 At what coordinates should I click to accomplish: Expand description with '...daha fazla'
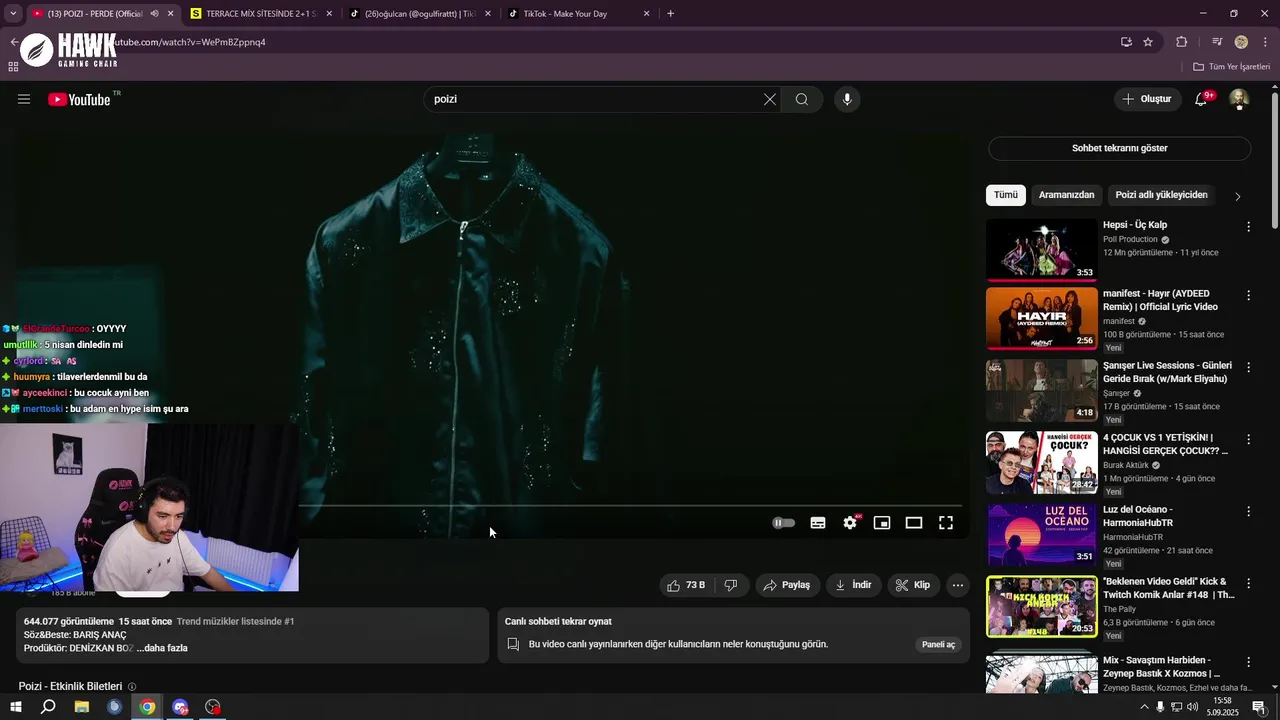[x=162, y=648]
